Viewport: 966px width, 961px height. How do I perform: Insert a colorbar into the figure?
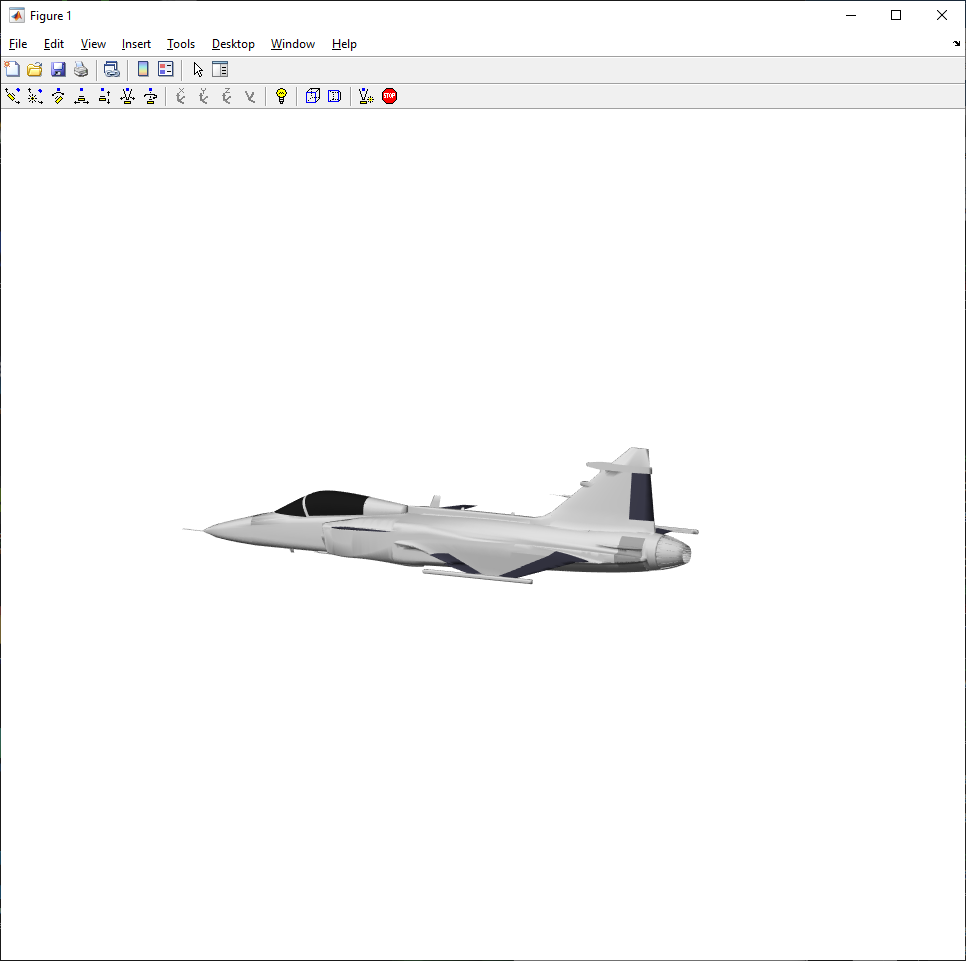[x=142, y=69]
